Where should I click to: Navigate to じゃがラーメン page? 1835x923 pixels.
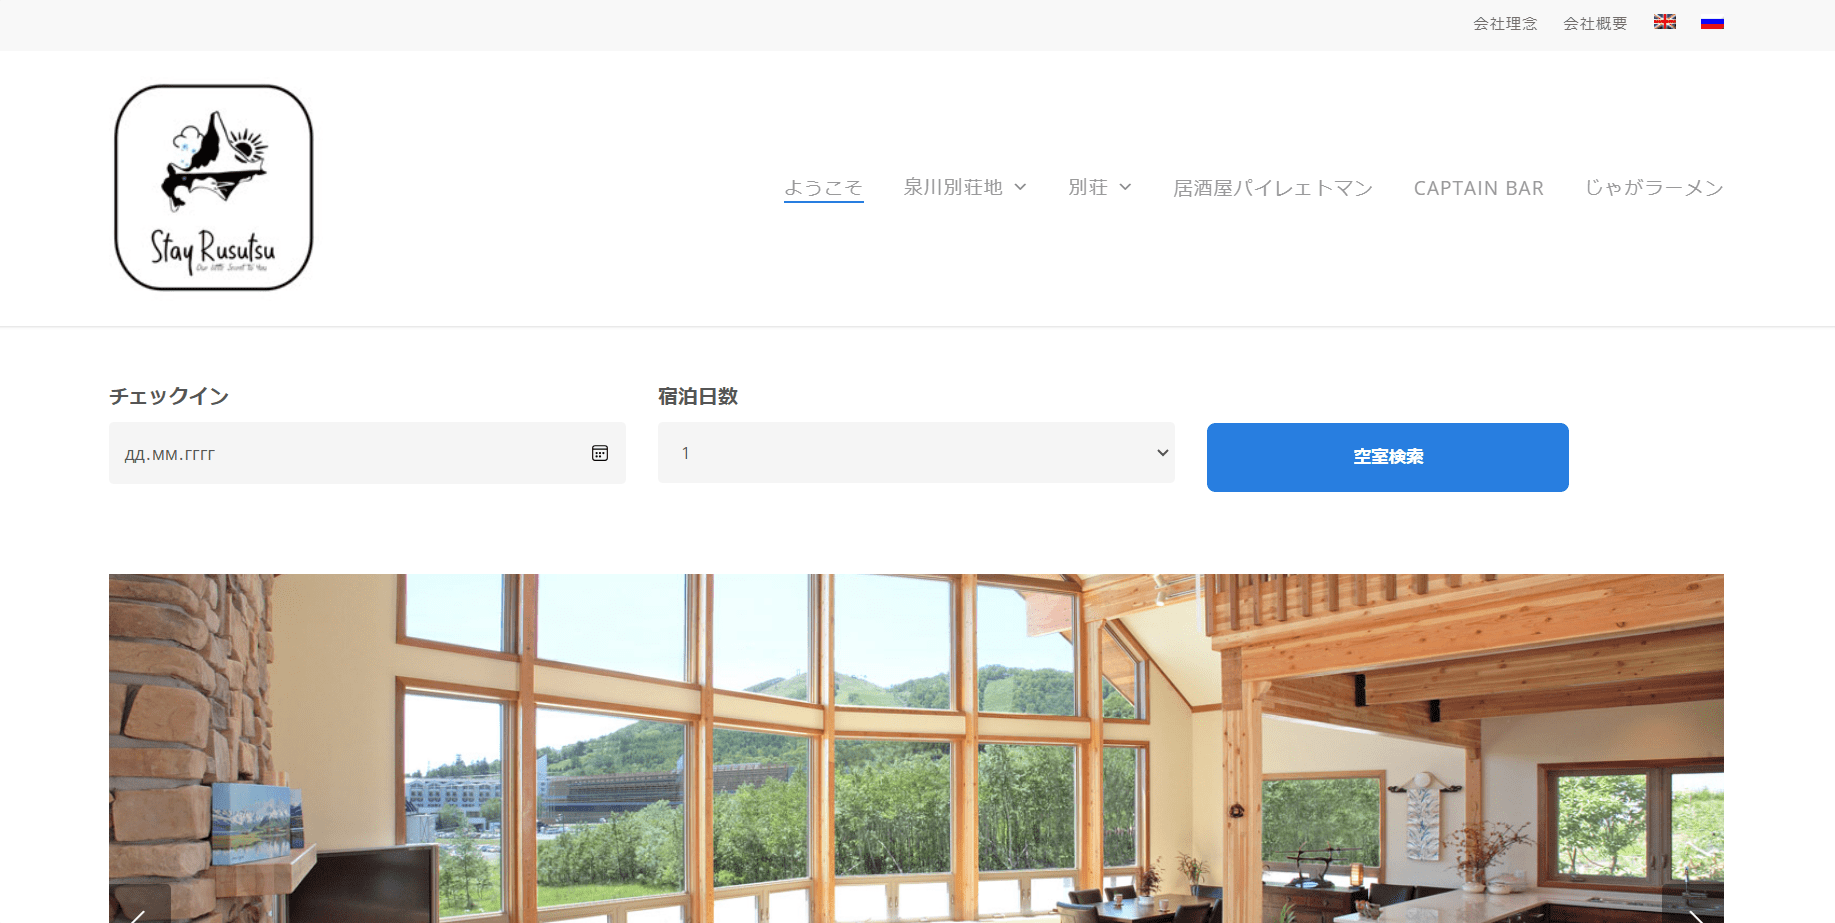click(x=1654, y=188)
